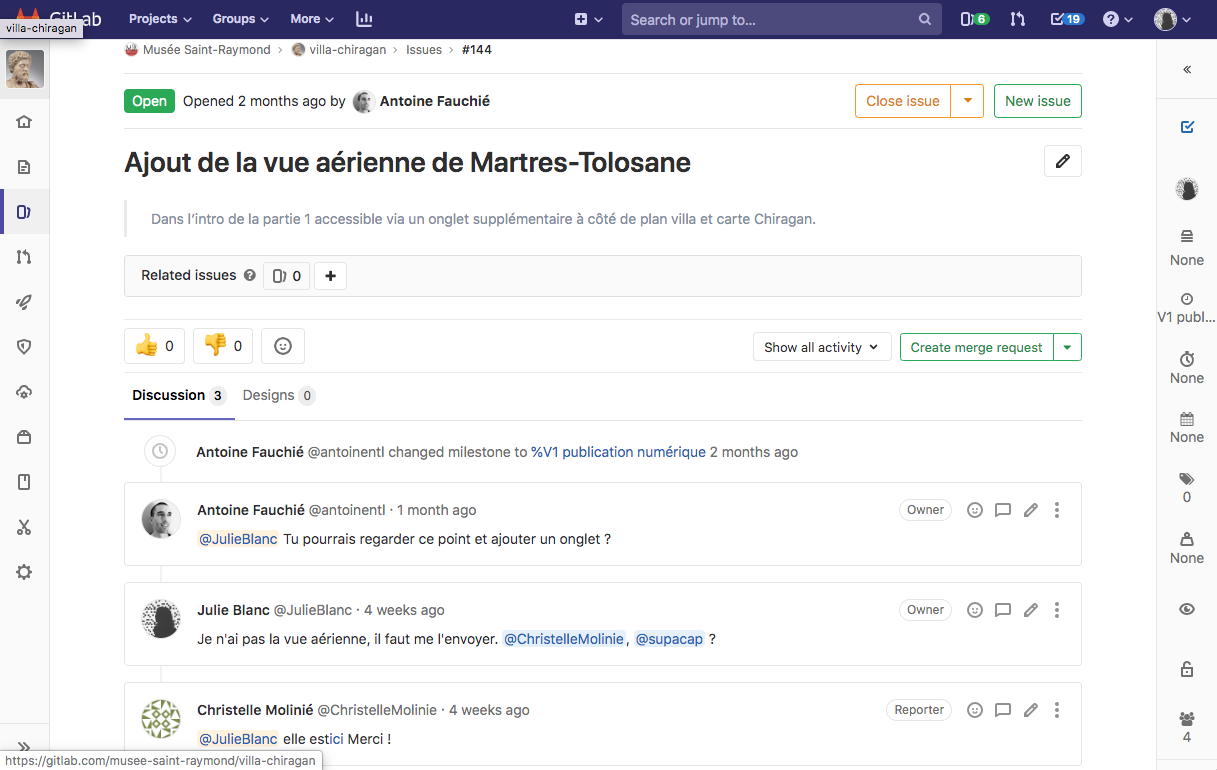The image size is (1217, 770).
Task: Click the New issue button
Action: 1037,101
